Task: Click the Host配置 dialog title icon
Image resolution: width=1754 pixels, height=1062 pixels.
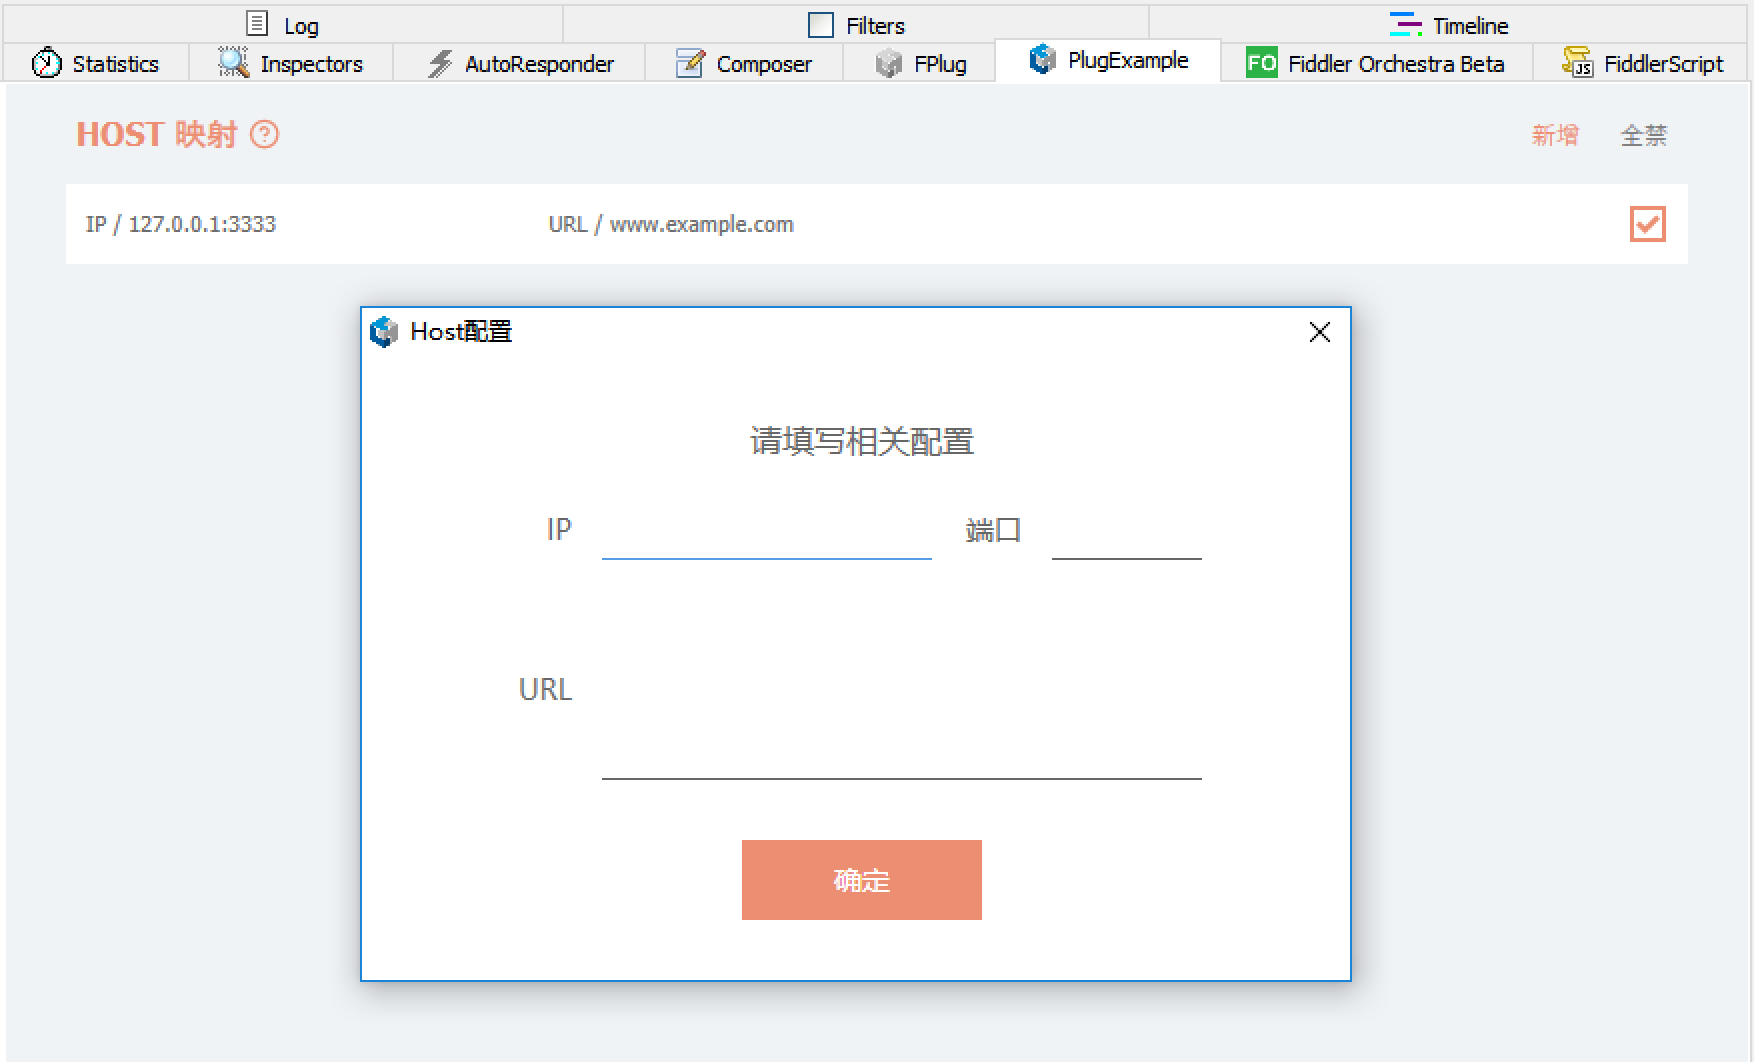Action: tap(384, 332)
